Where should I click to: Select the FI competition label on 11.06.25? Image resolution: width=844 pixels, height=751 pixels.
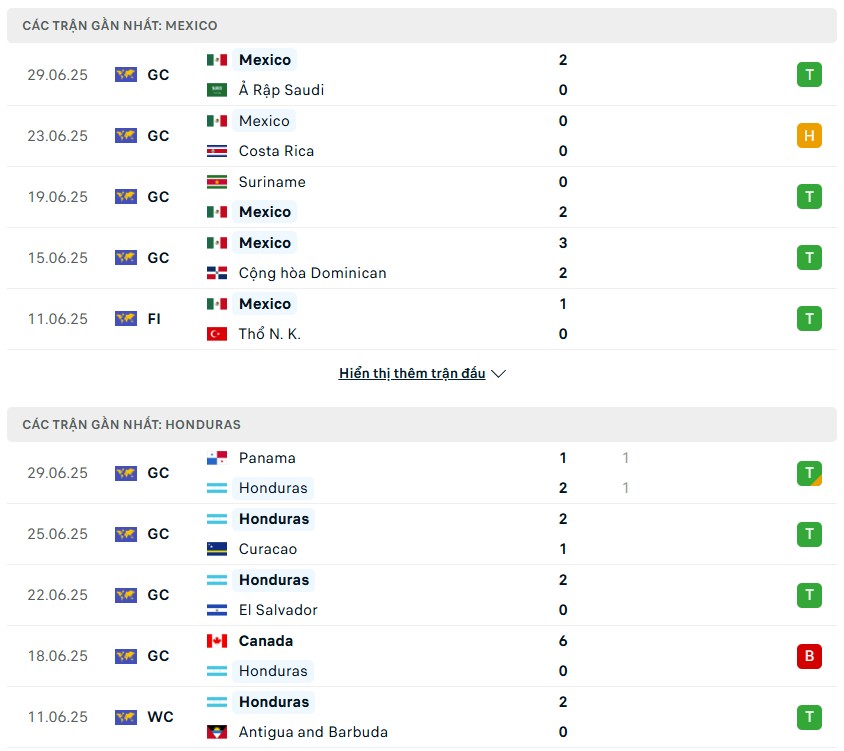coord(154,319)
